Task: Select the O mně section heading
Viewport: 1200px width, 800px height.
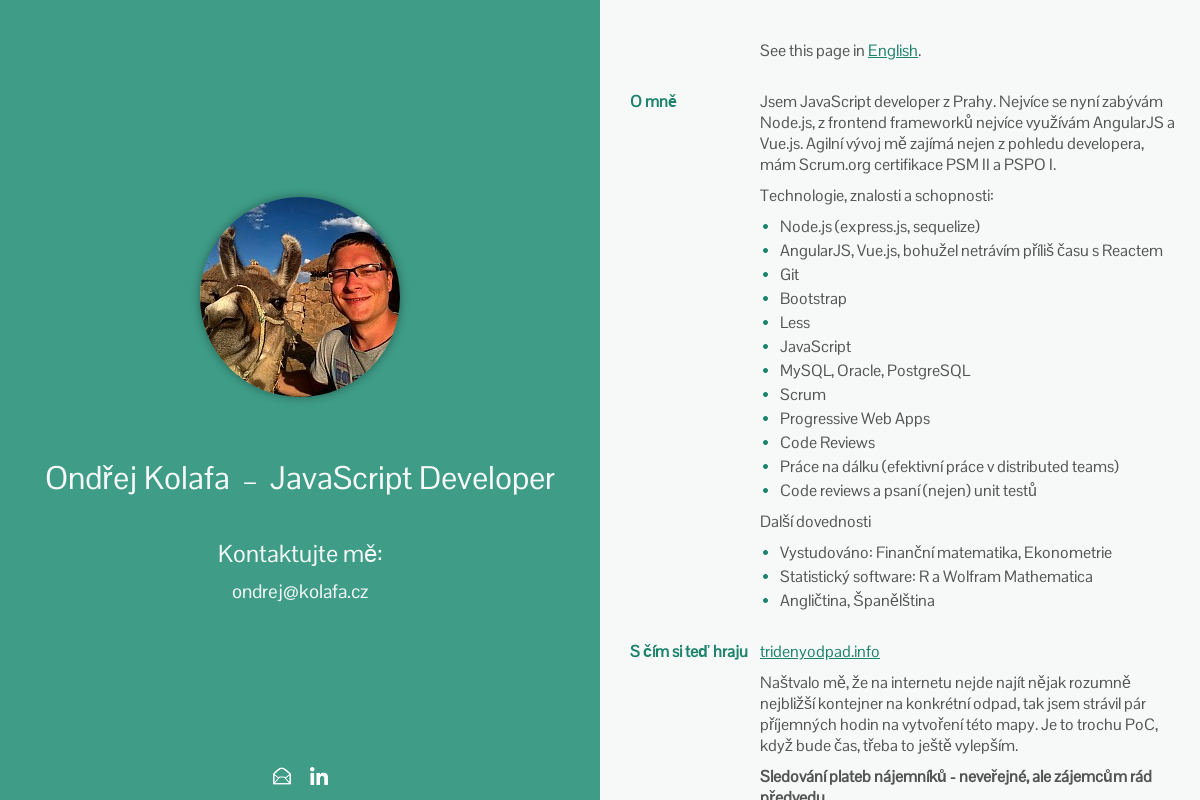Action: click(653, 101)
